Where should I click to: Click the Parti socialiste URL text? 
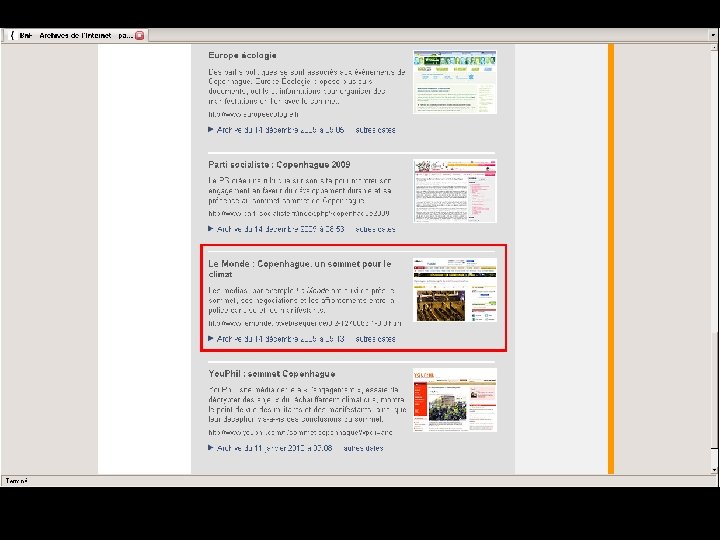coord(299,213)
